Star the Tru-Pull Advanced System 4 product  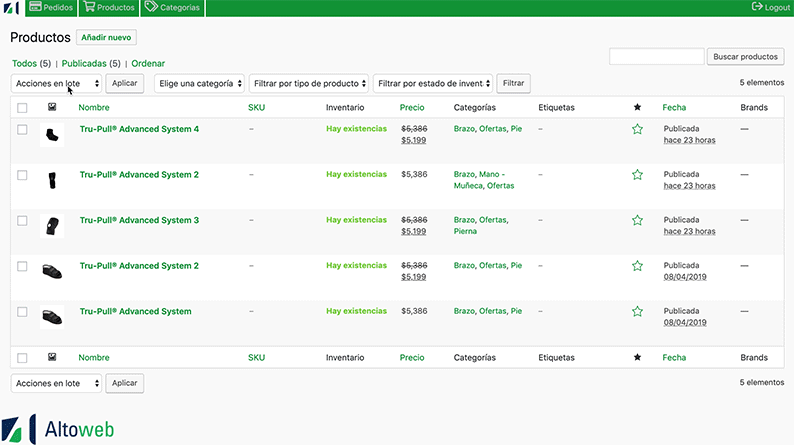[x=637, y=129]
